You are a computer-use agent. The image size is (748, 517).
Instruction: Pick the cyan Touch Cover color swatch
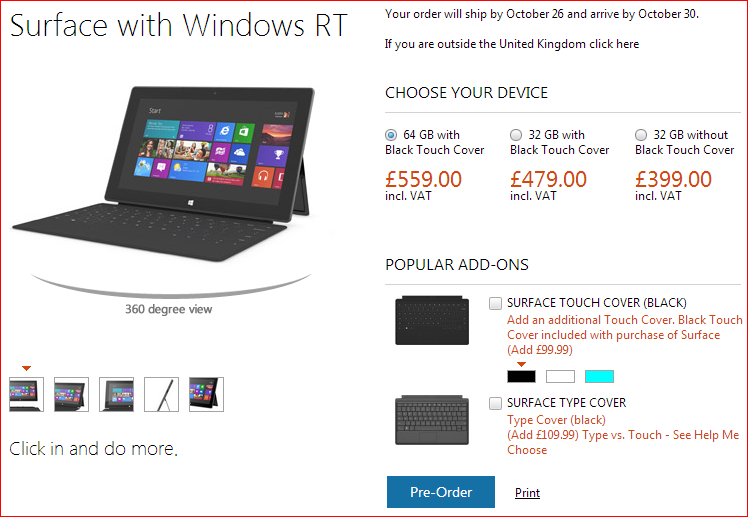tap(599, 376)
